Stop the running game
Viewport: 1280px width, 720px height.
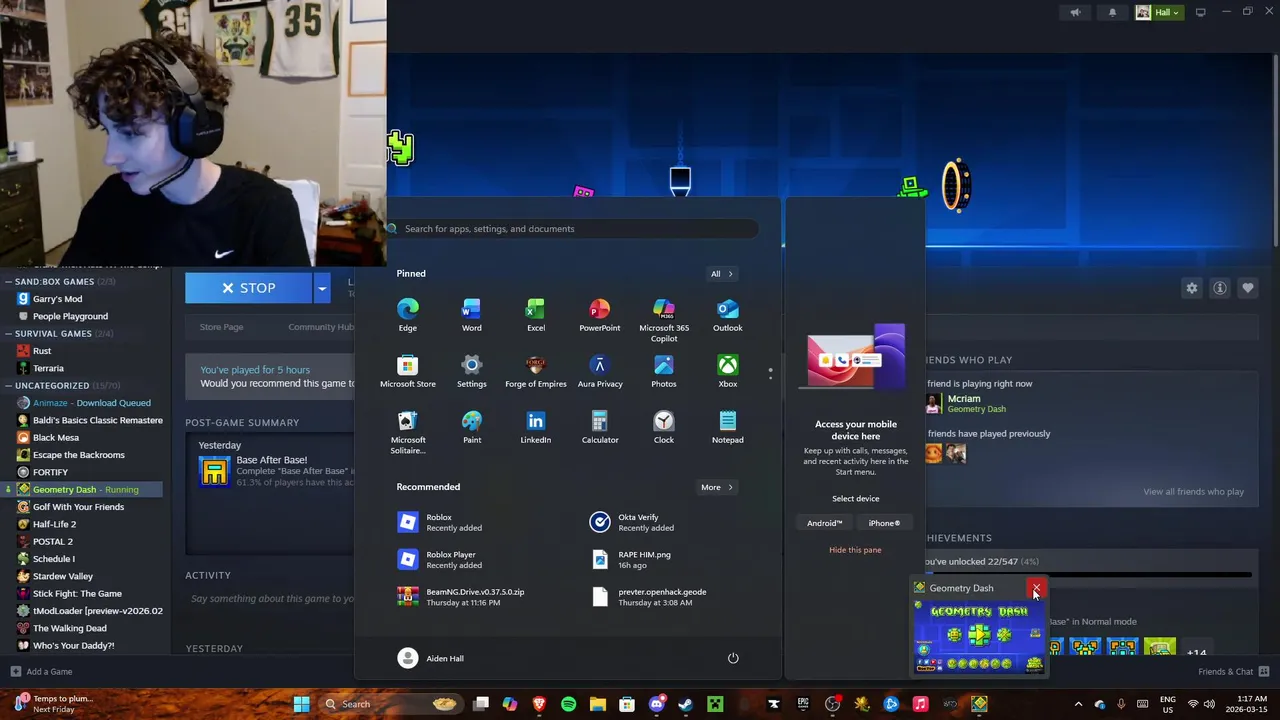249,288
